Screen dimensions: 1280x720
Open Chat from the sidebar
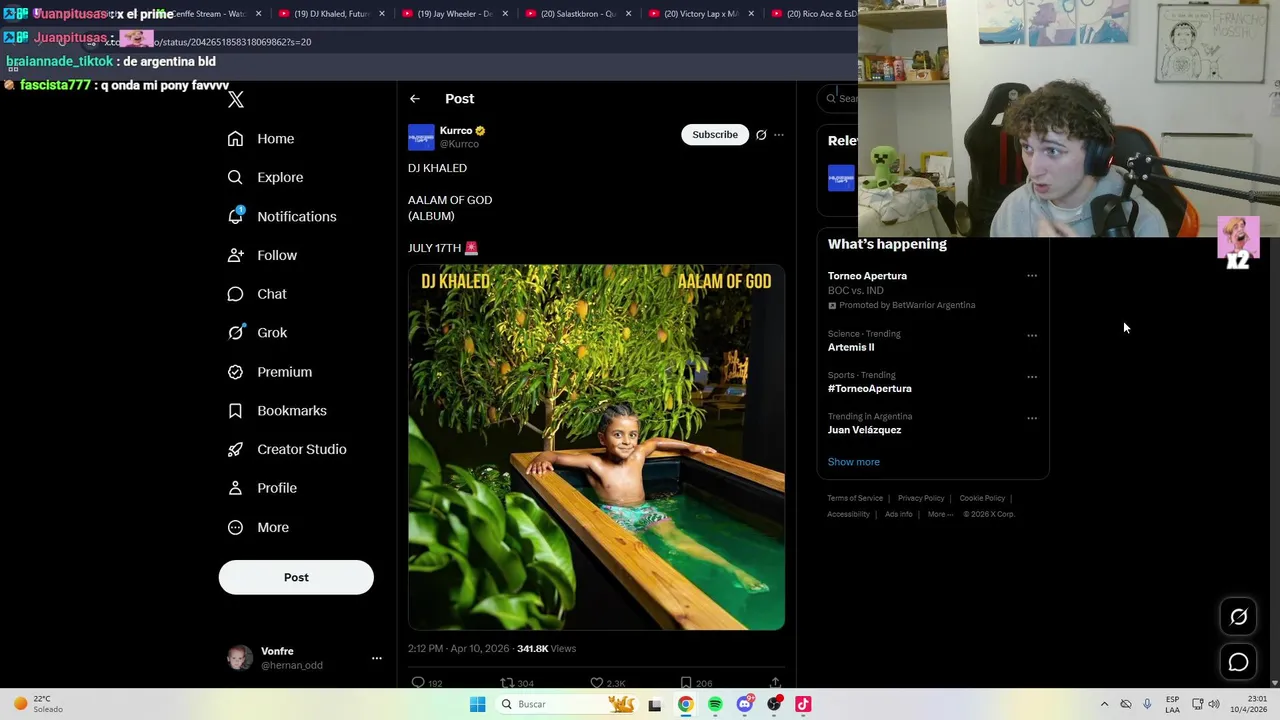pos(257,294)
